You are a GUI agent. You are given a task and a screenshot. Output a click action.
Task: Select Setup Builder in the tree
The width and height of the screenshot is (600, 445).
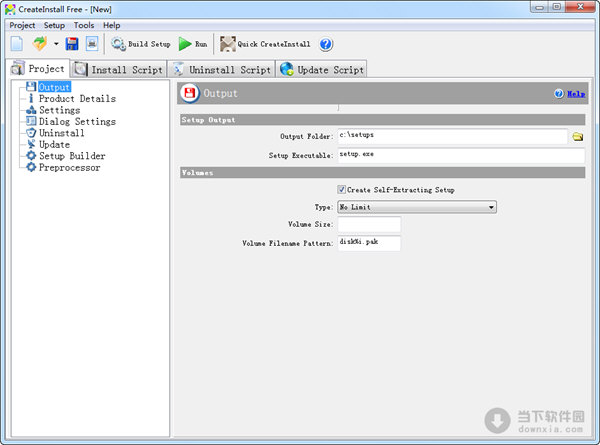72,156
